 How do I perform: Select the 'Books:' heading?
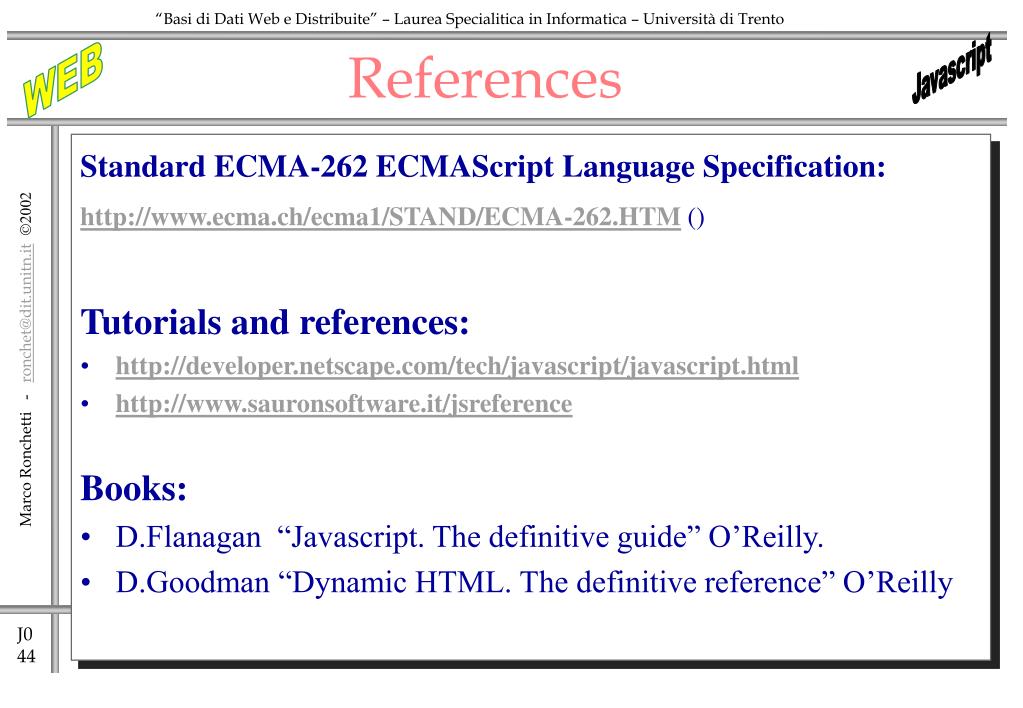(134, 488)
